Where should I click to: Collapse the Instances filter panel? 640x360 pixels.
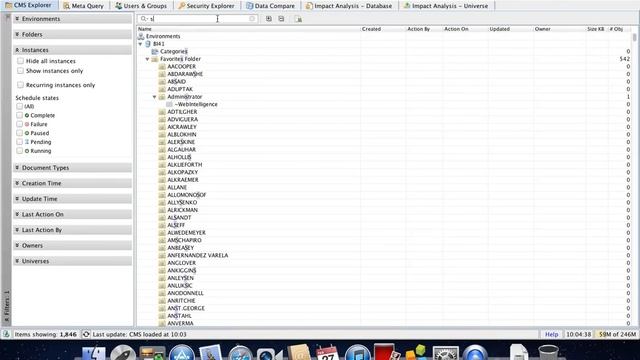pos(73,50)
